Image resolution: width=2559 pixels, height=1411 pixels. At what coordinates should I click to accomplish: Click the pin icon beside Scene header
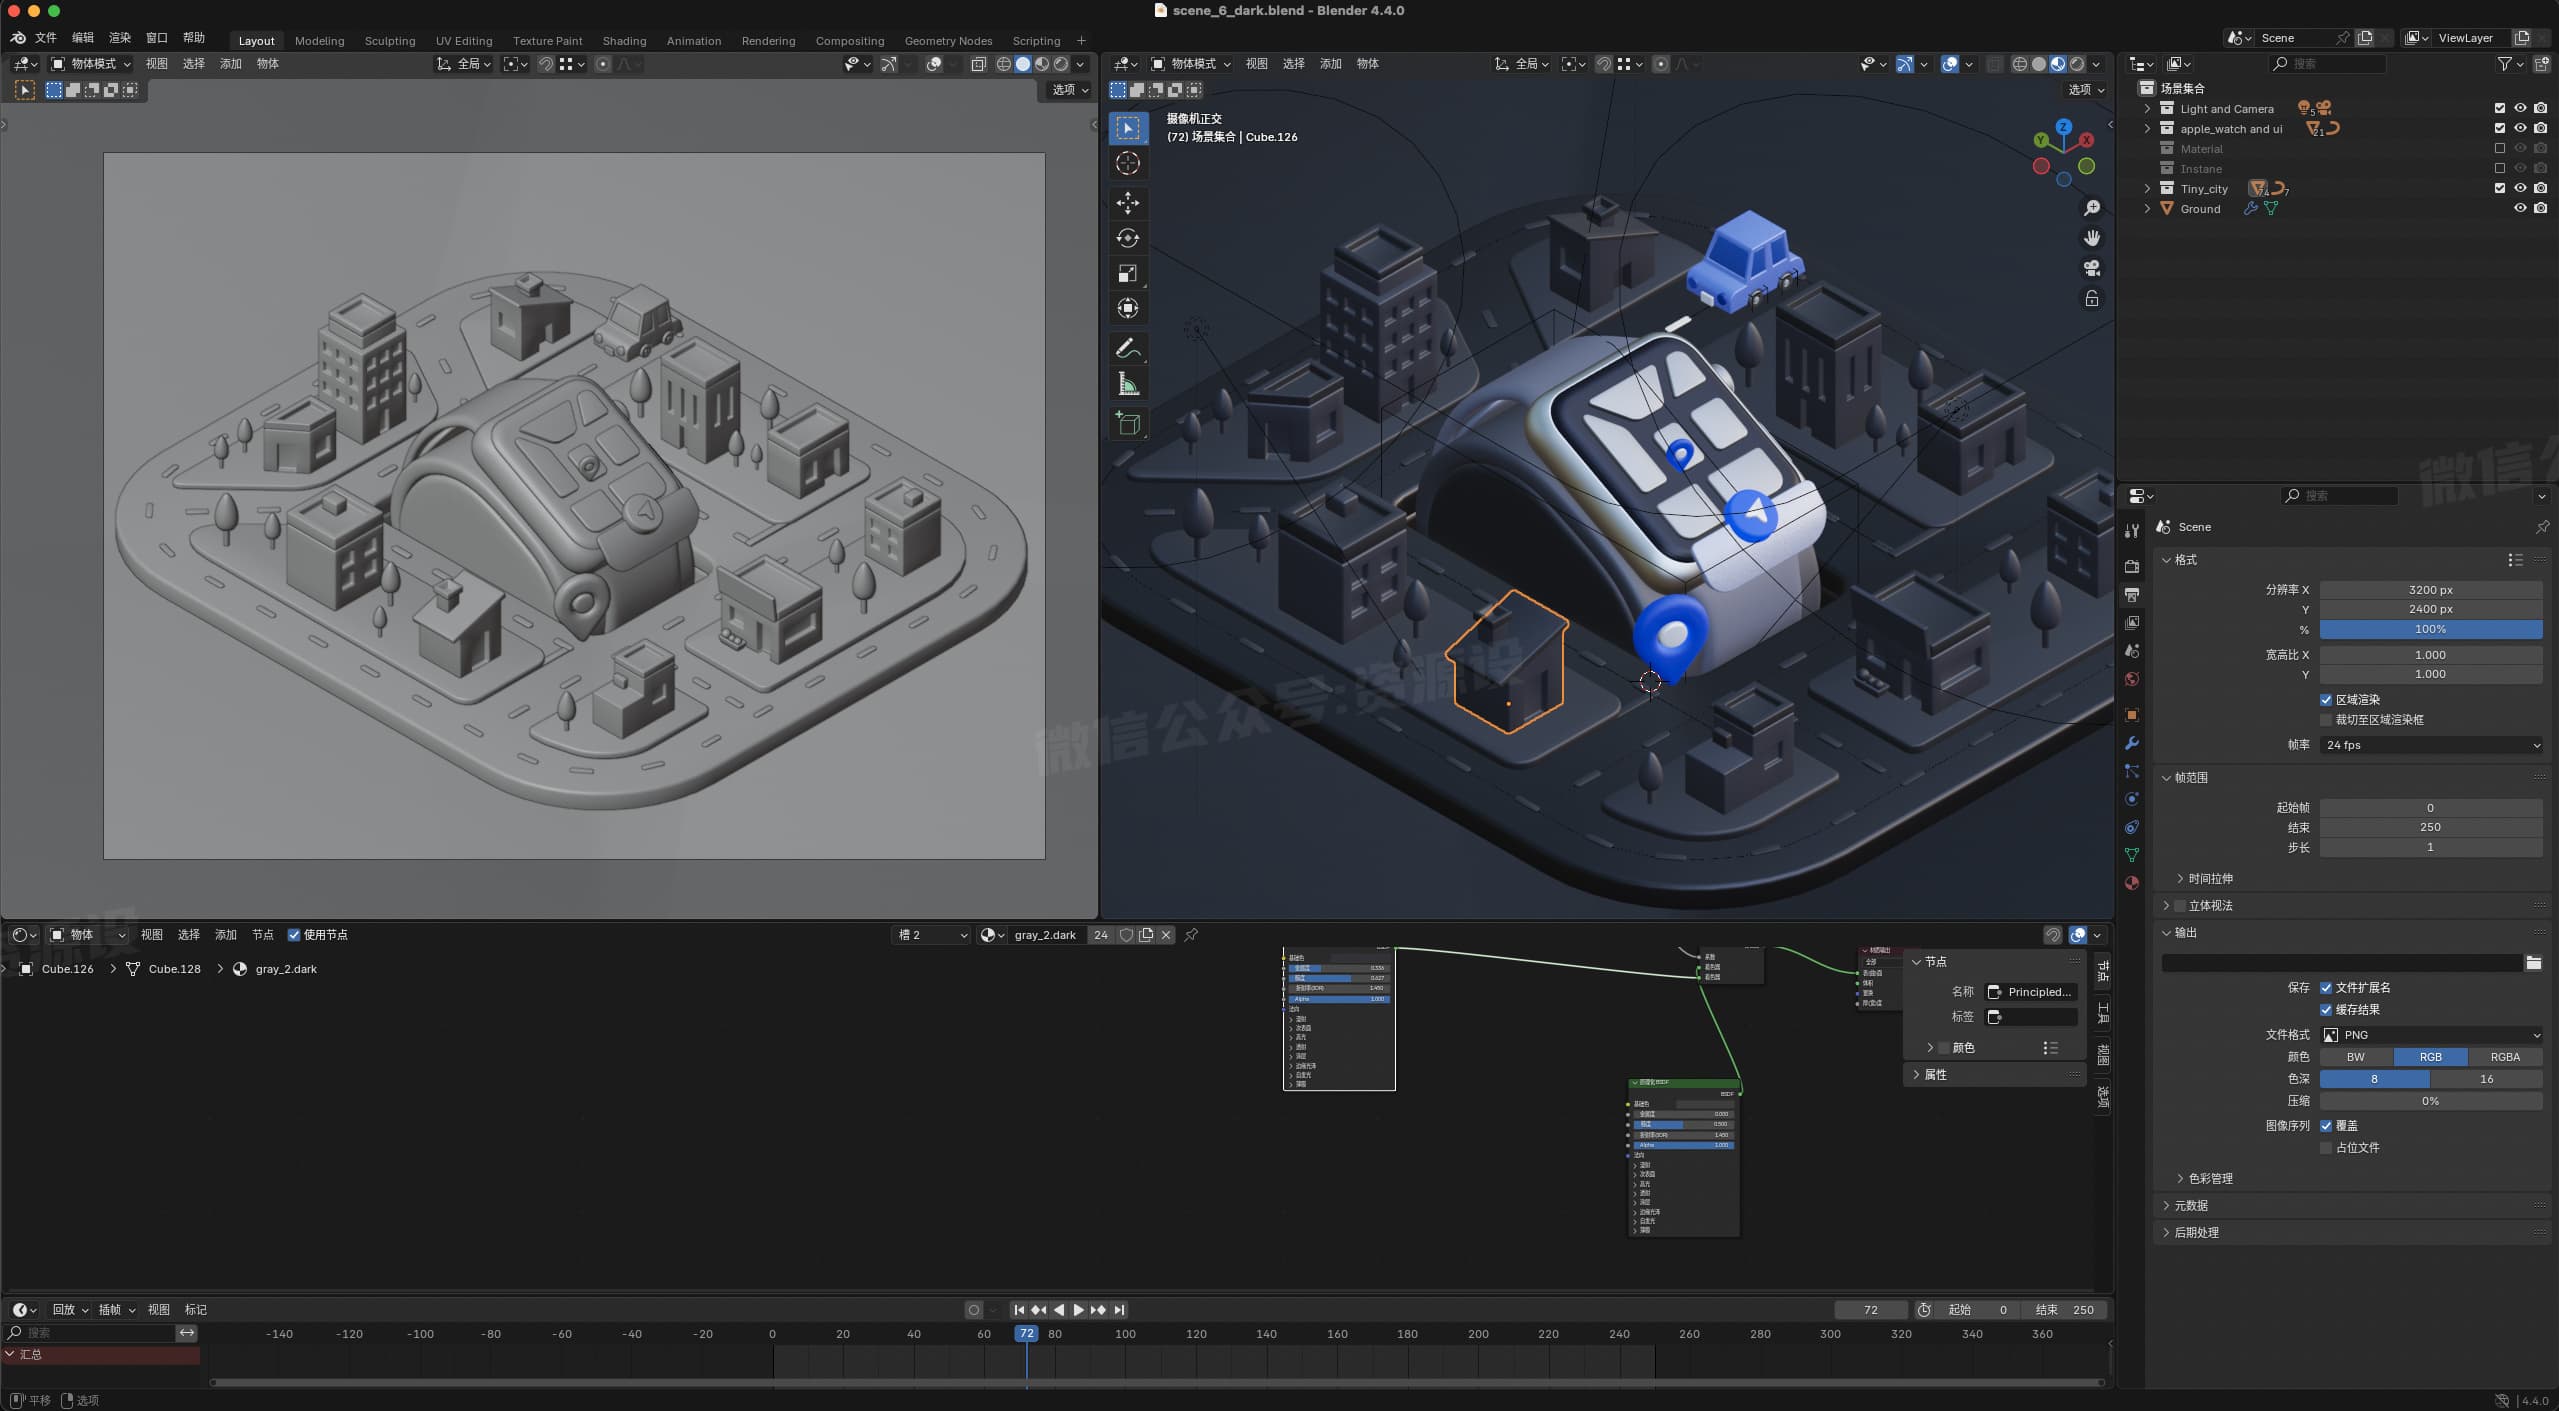click(x=2542, y=527)
